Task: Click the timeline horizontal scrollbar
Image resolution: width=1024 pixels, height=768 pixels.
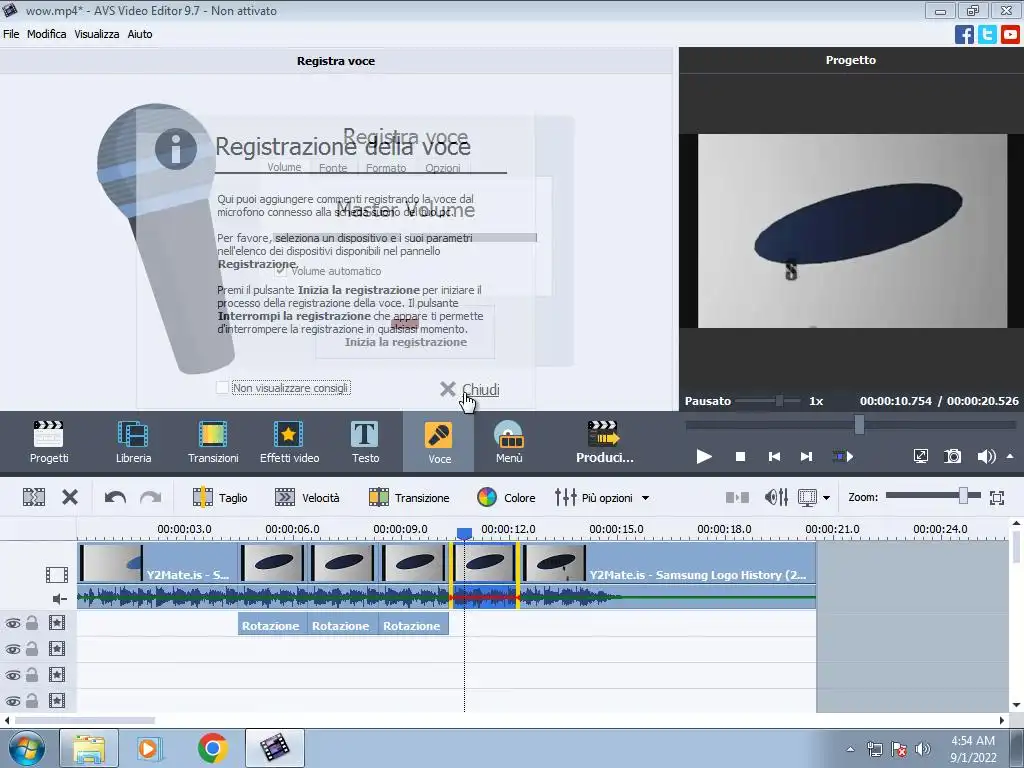Action: pyautogui.click(x=85, y=720)
